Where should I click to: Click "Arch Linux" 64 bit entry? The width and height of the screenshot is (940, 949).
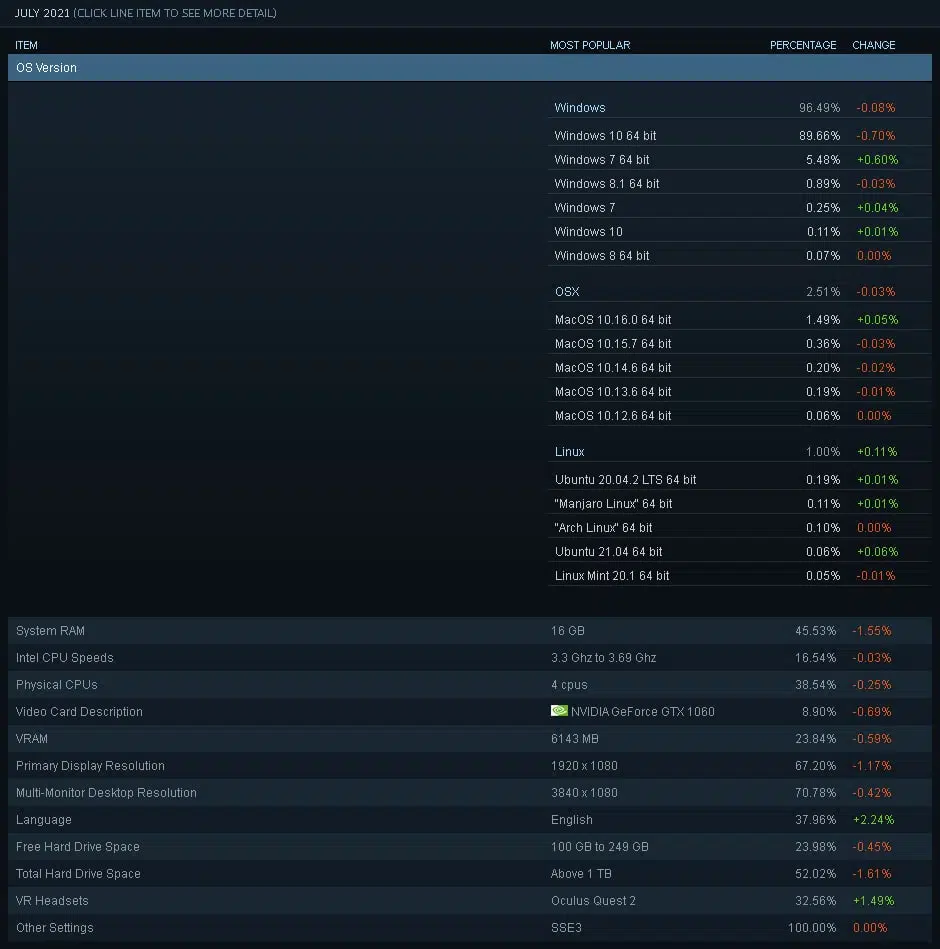[x=740, y=528]
